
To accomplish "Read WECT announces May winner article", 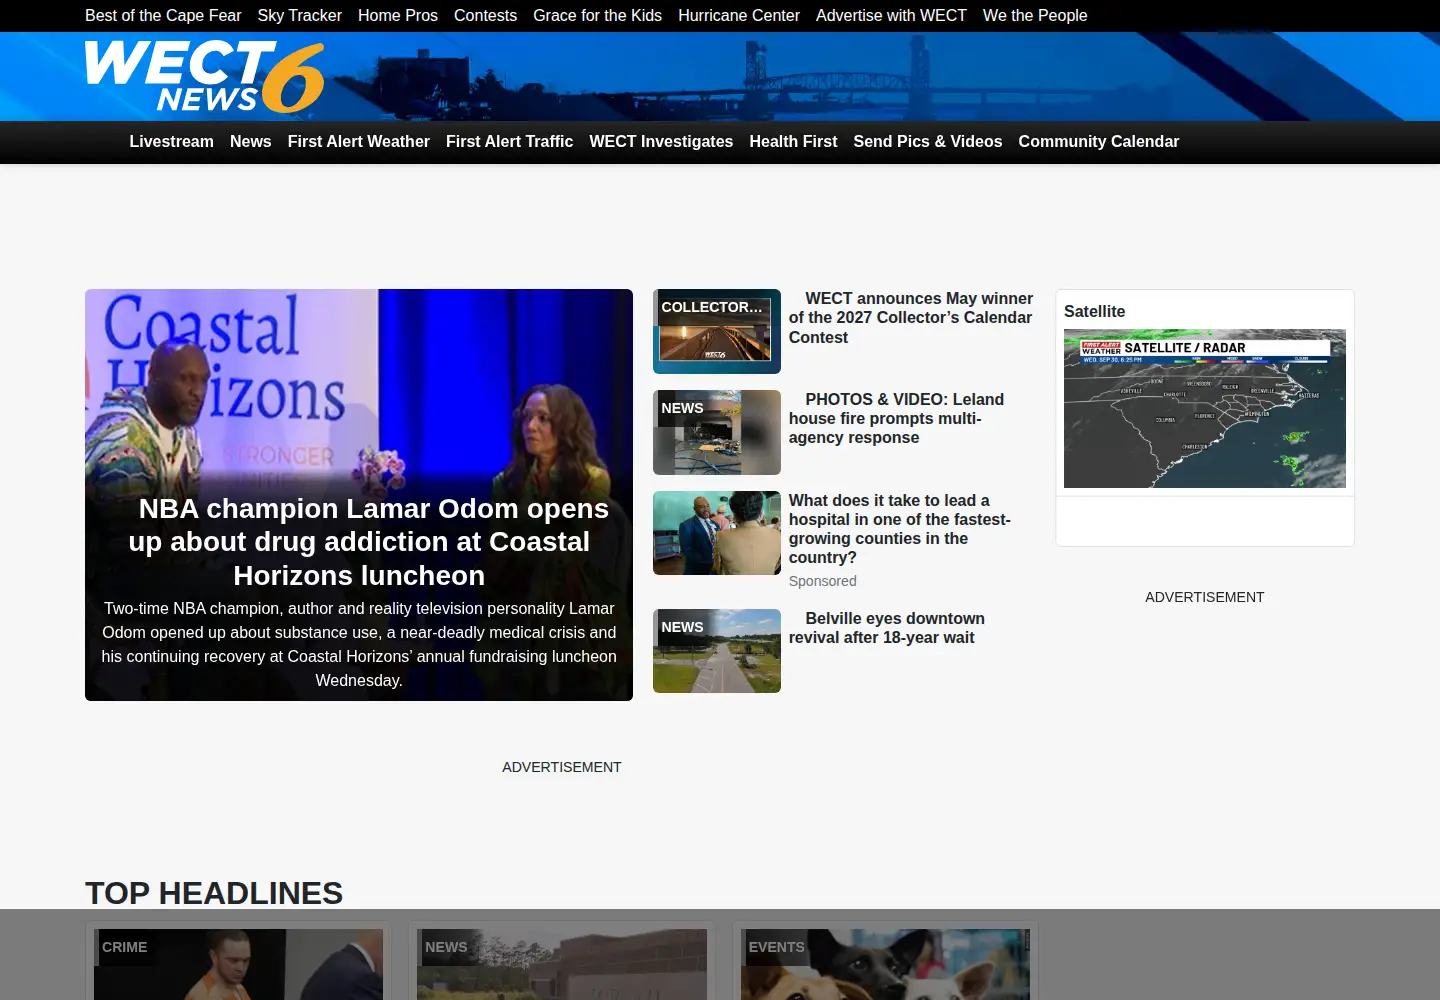I will tap(911, 318).
